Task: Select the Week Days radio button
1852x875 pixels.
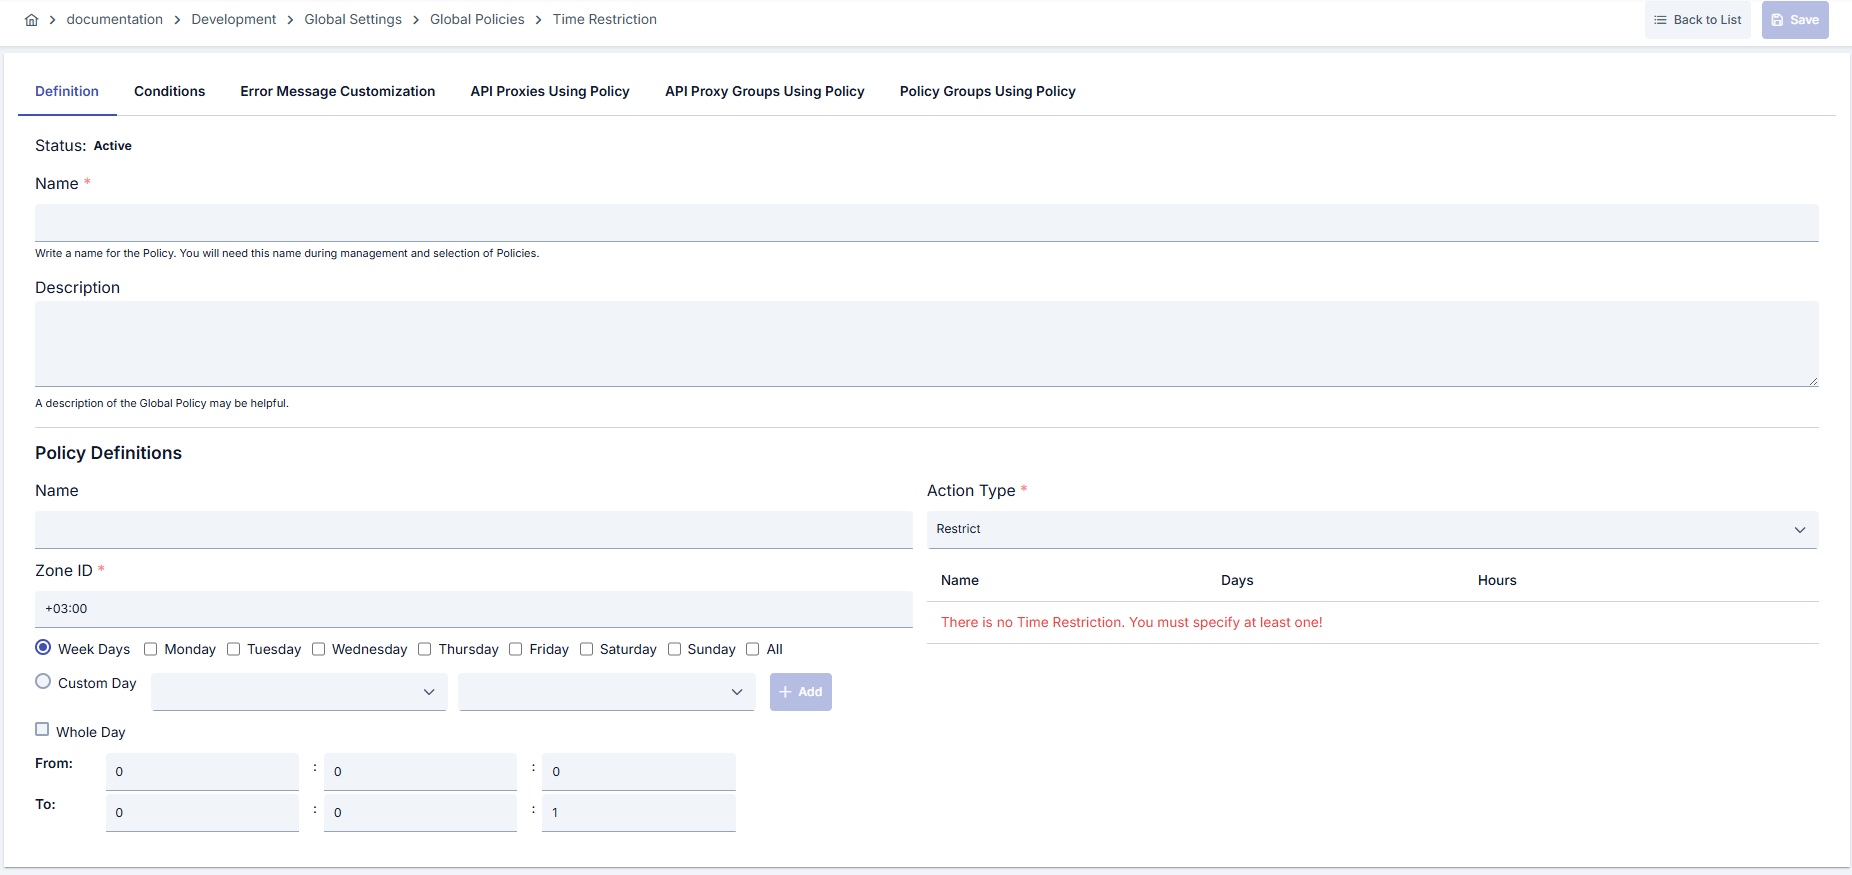Action: pos(43,648)
